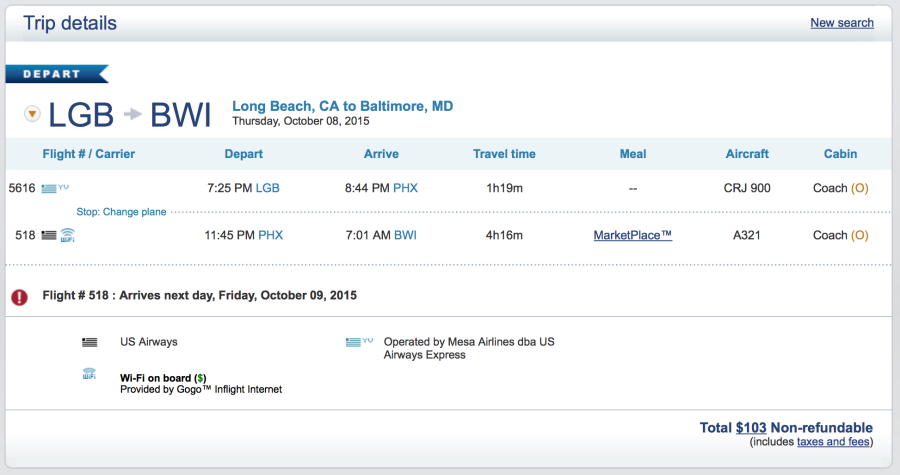Click the US Airways flag icon in the legend
The image size is (900, 475).
89,342
